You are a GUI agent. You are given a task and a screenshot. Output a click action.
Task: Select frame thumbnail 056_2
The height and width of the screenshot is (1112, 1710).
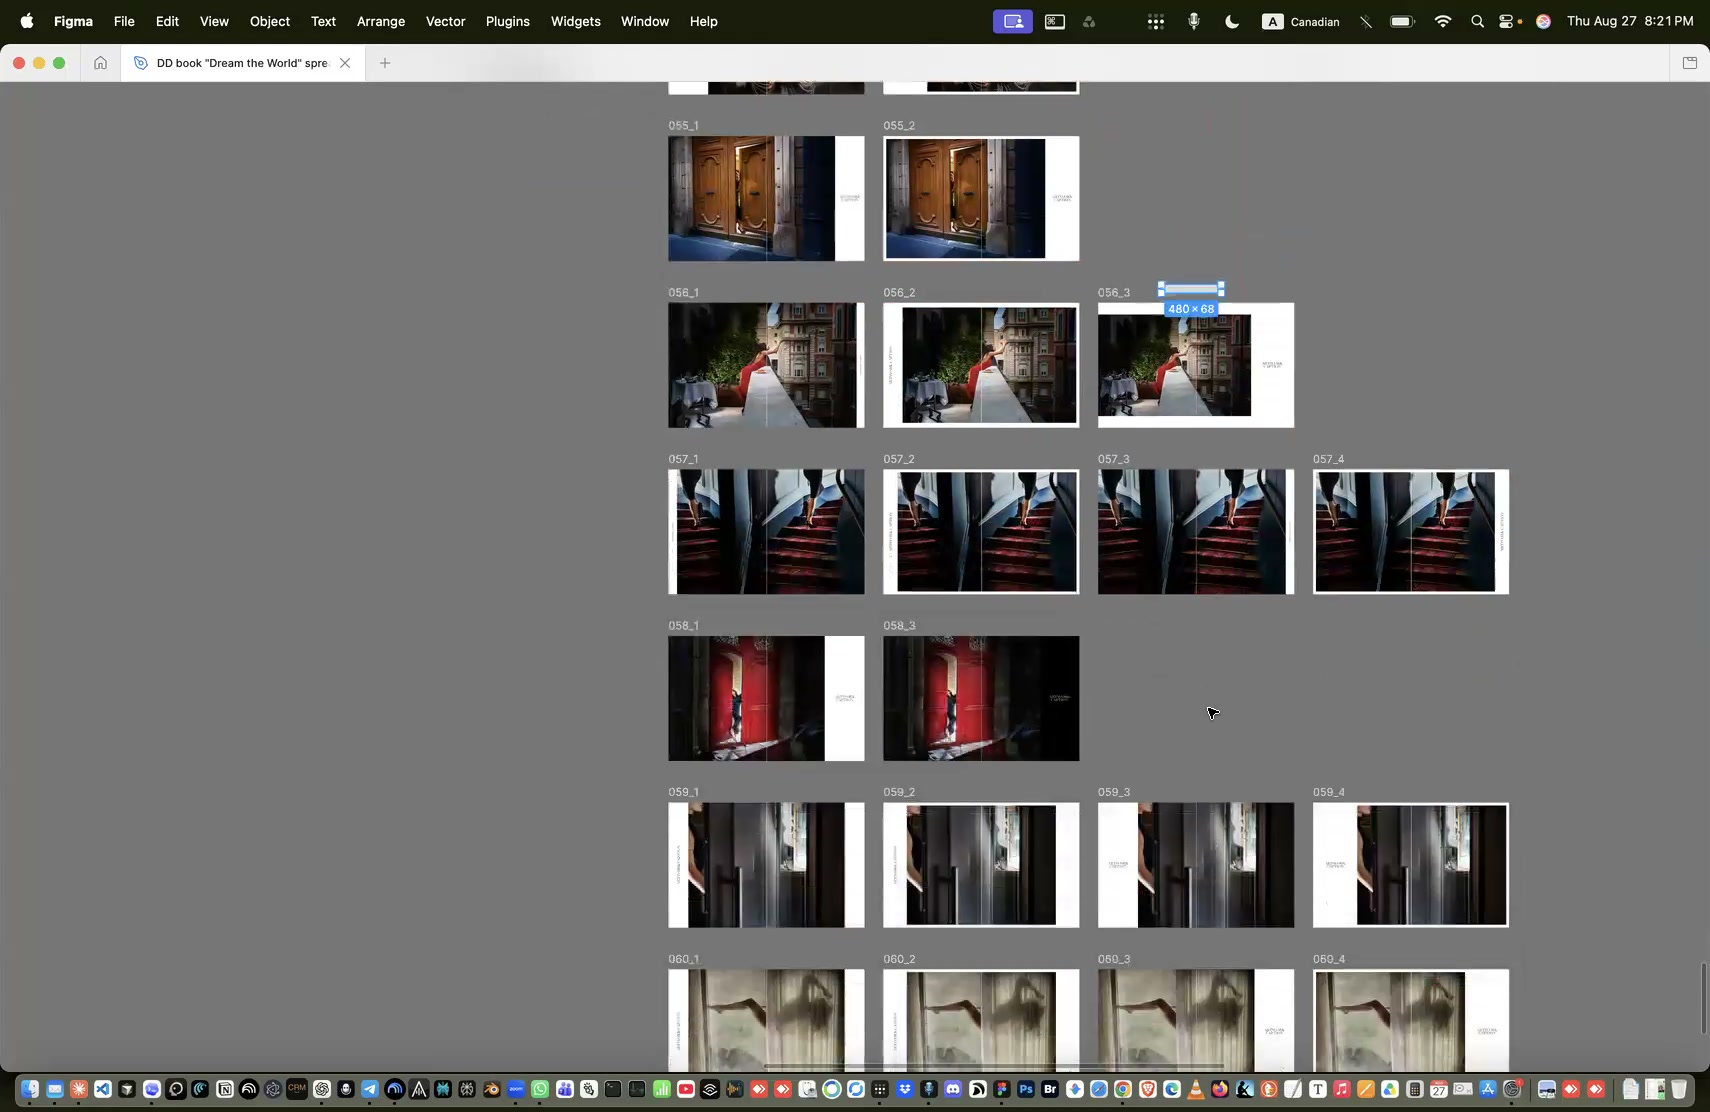(x=981, y=365)
